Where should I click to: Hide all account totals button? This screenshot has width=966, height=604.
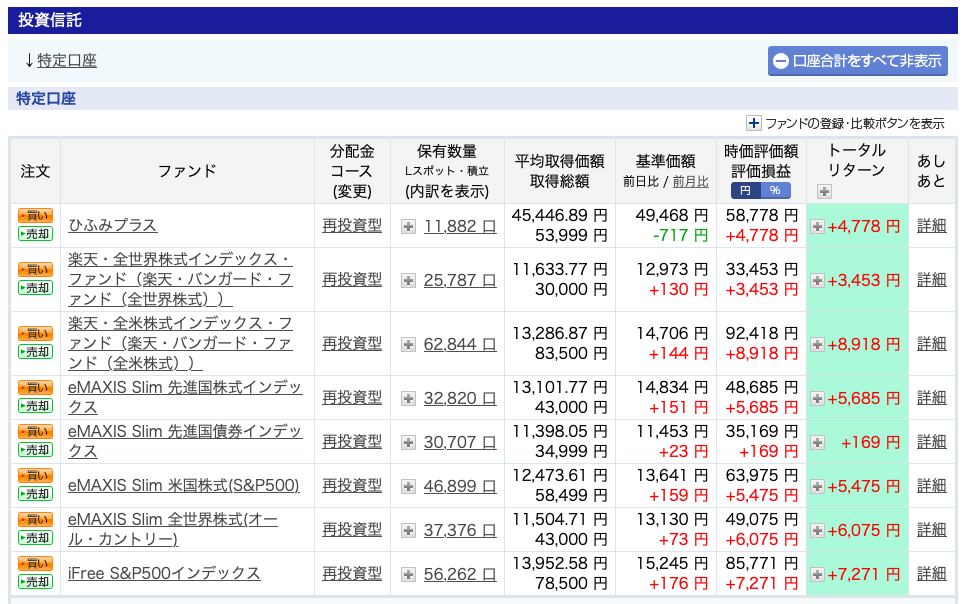(x=858, y=61)
